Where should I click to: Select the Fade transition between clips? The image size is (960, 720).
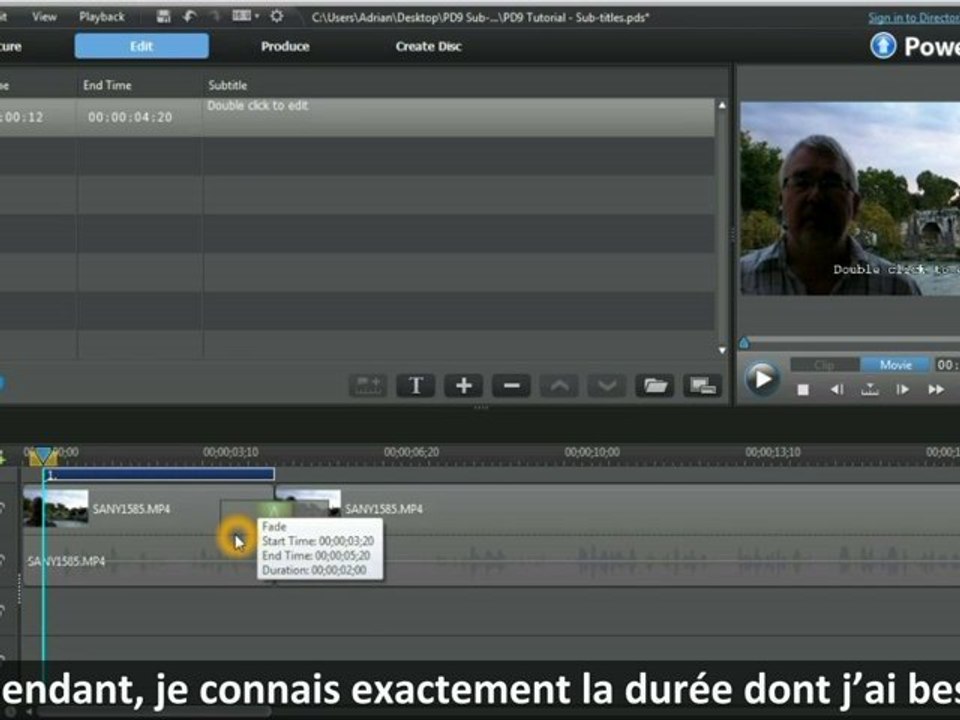pyautogui.click(x=274, y=509)
